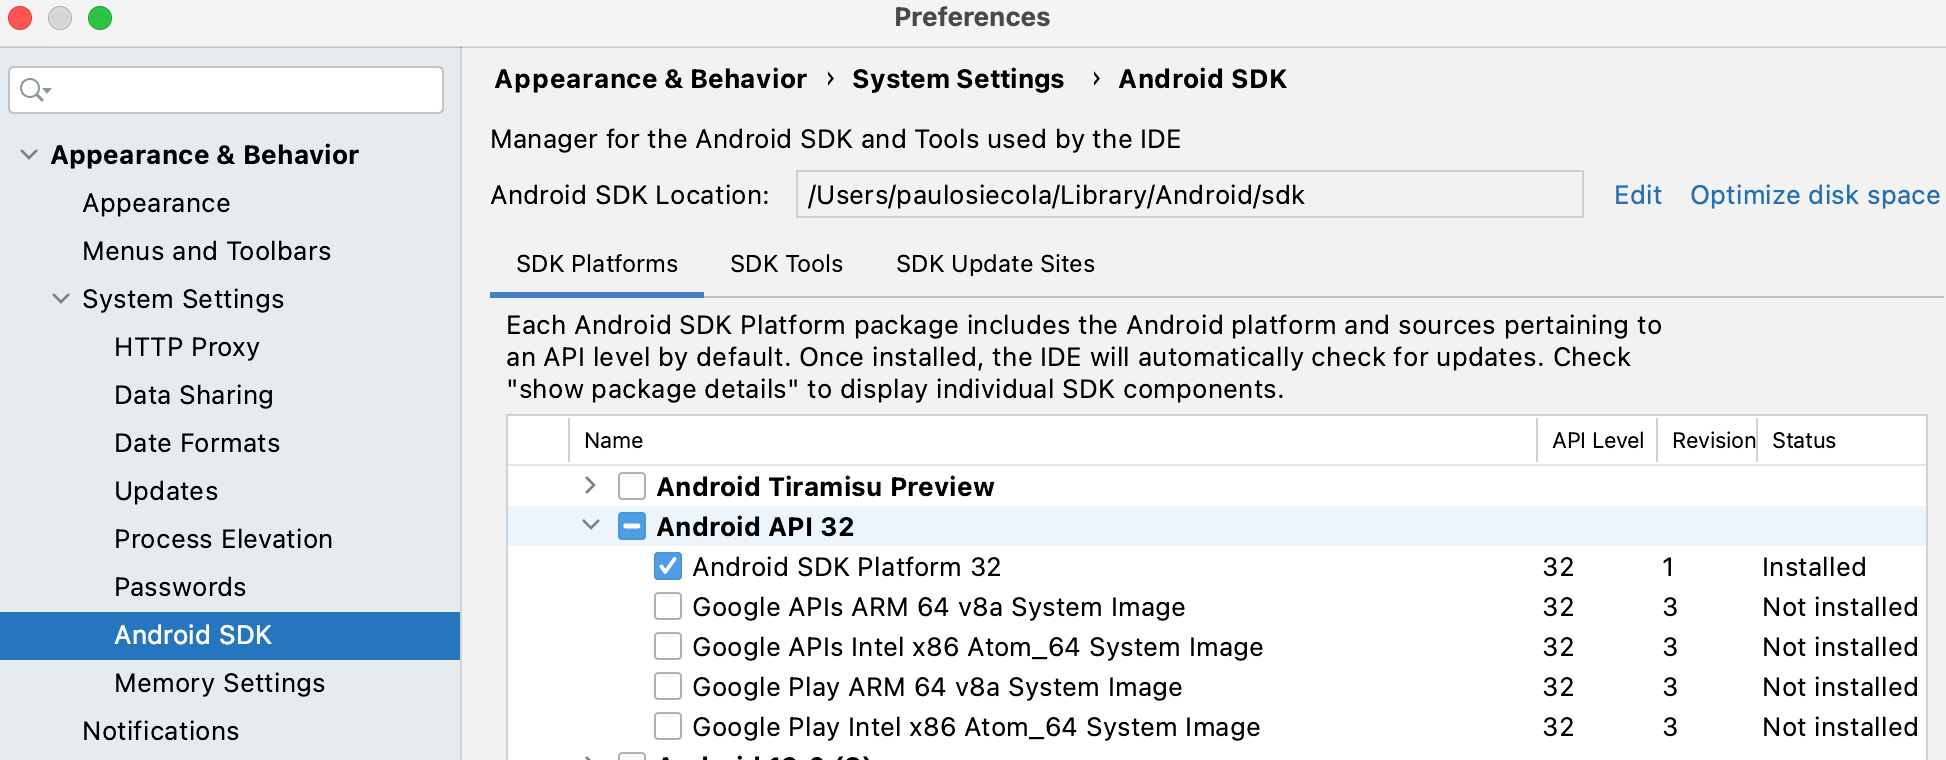This screenshot has height=760, width=1946.
Task: Check Google Play Intel x86 Atom_64 System Image
Action: (x=668, y=727)
